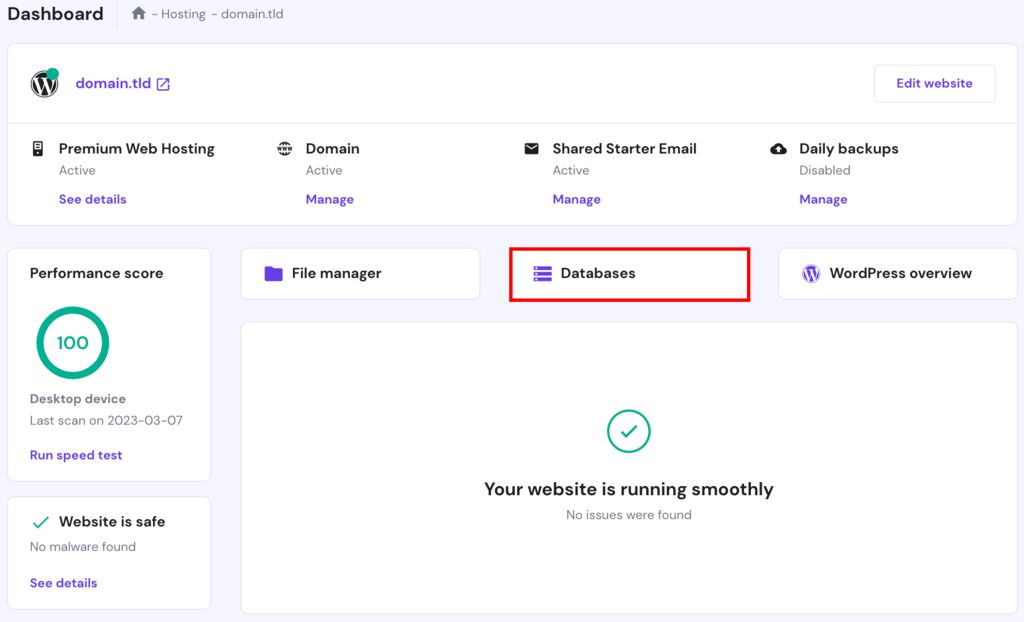This screenshot has width=1024, height=622.
Task: Click the cloud icon for Daily backups
Action: (x=779, y=148)
